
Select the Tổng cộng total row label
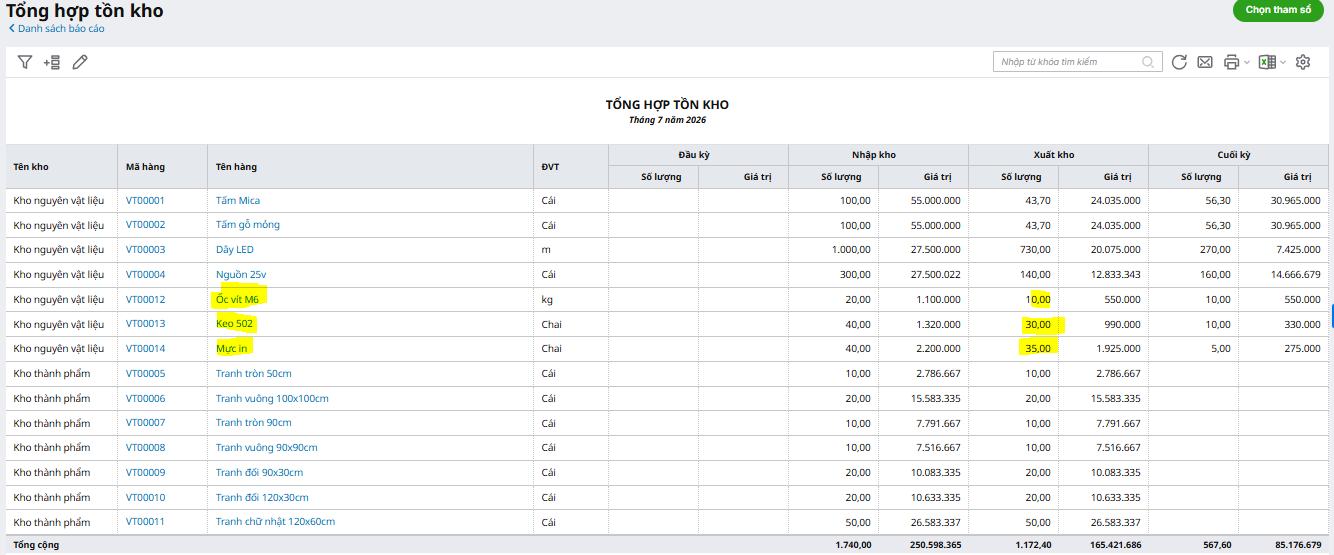coord(36,545)
